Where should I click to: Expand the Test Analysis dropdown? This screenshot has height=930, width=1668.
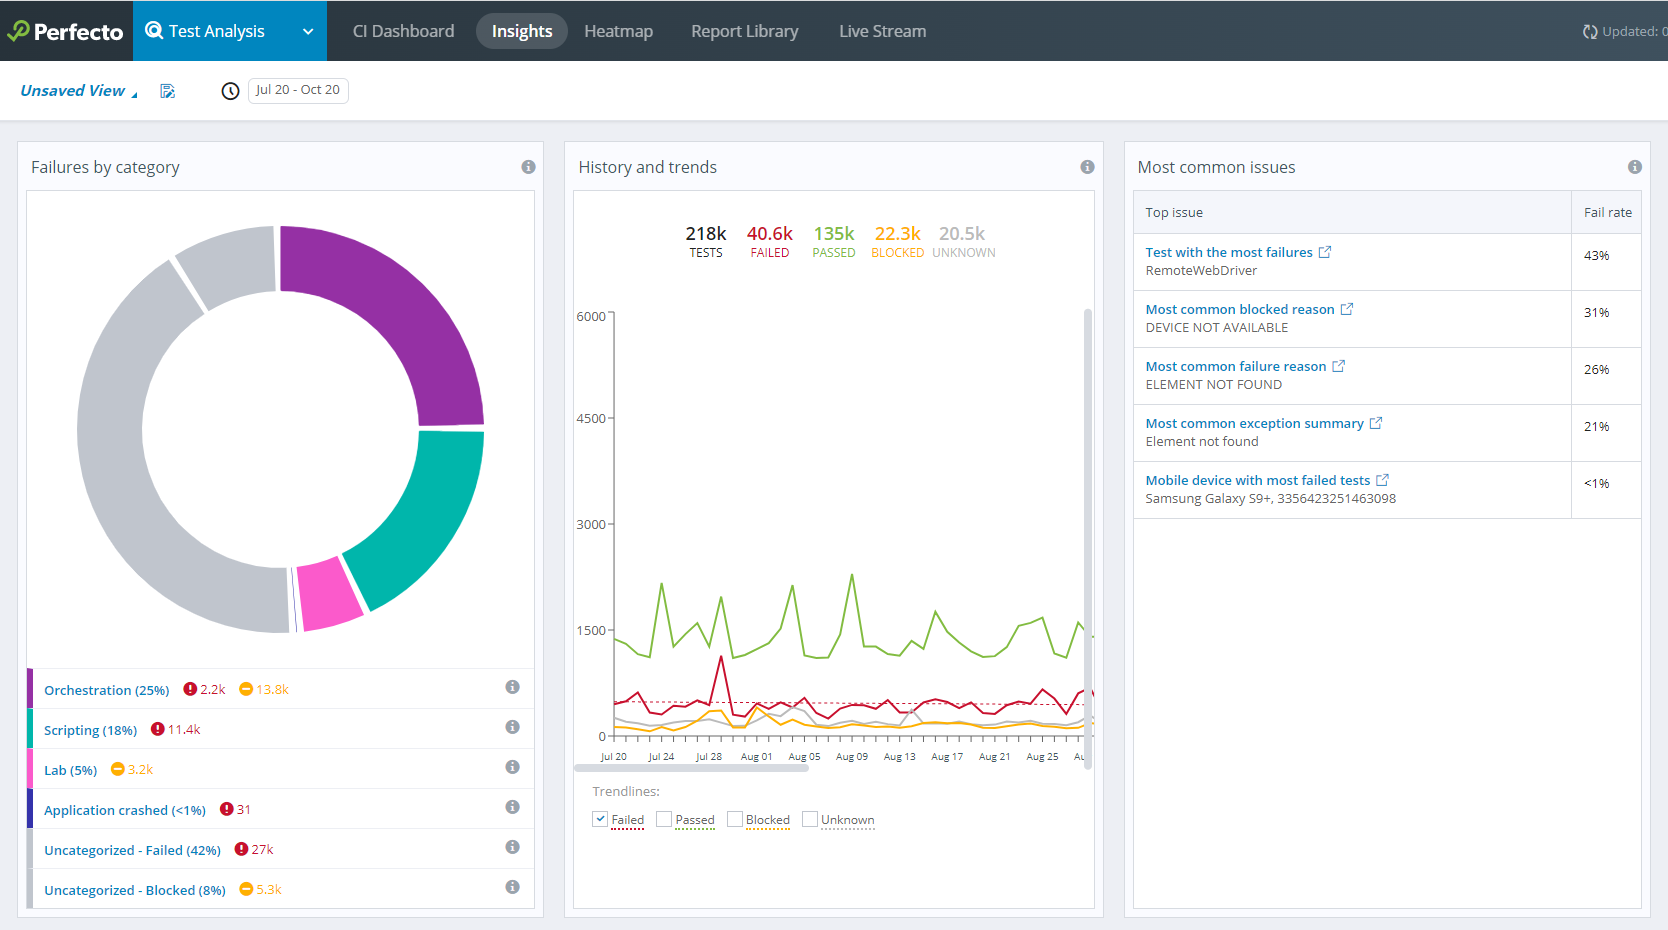pos(308,31)
